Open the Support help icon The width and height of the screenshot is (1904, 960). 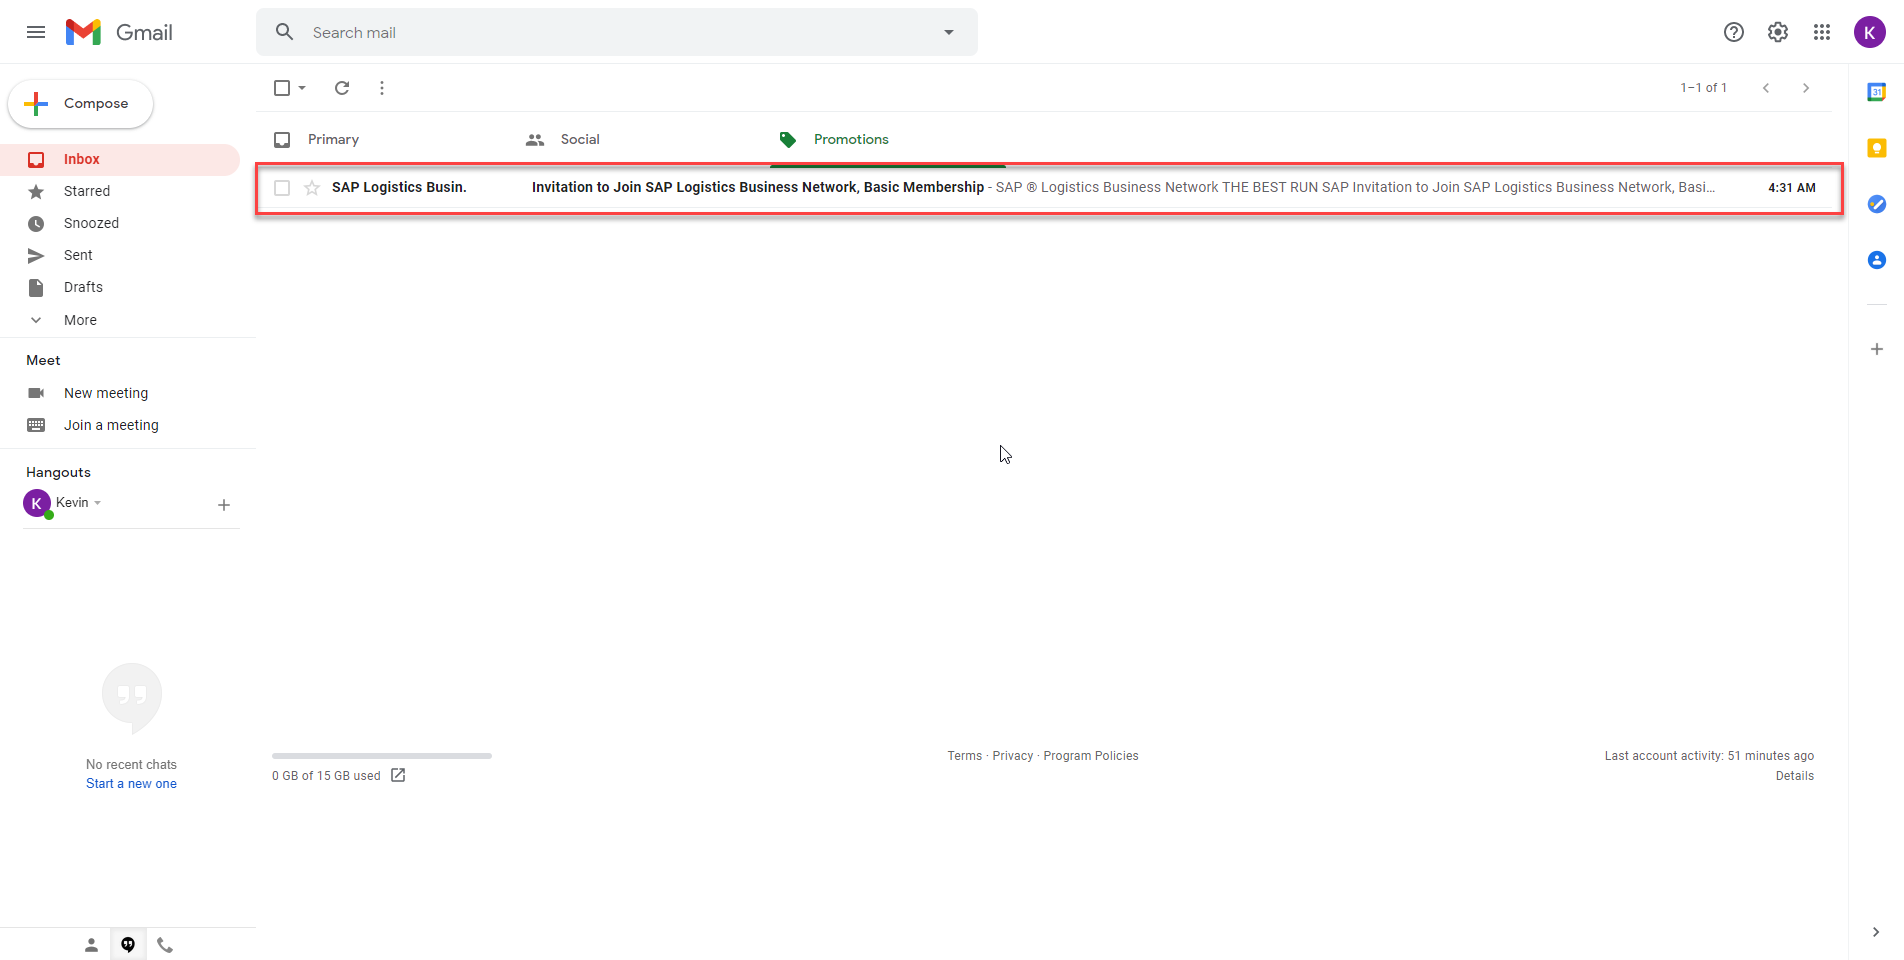click(x=1734, y=32)
